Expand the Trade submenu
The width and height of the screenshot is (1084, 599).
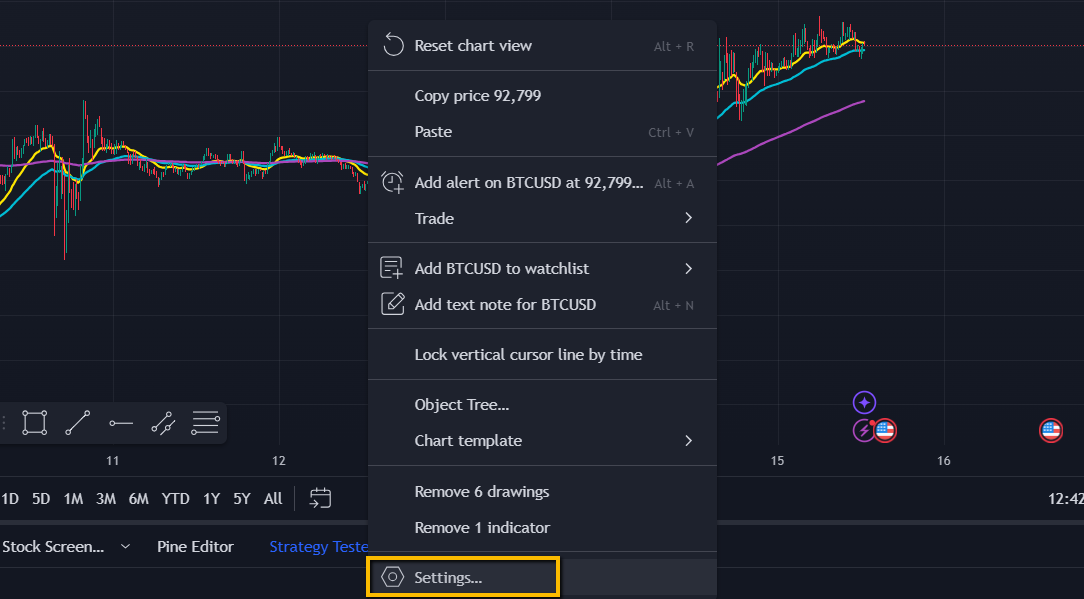click(540, 218)
